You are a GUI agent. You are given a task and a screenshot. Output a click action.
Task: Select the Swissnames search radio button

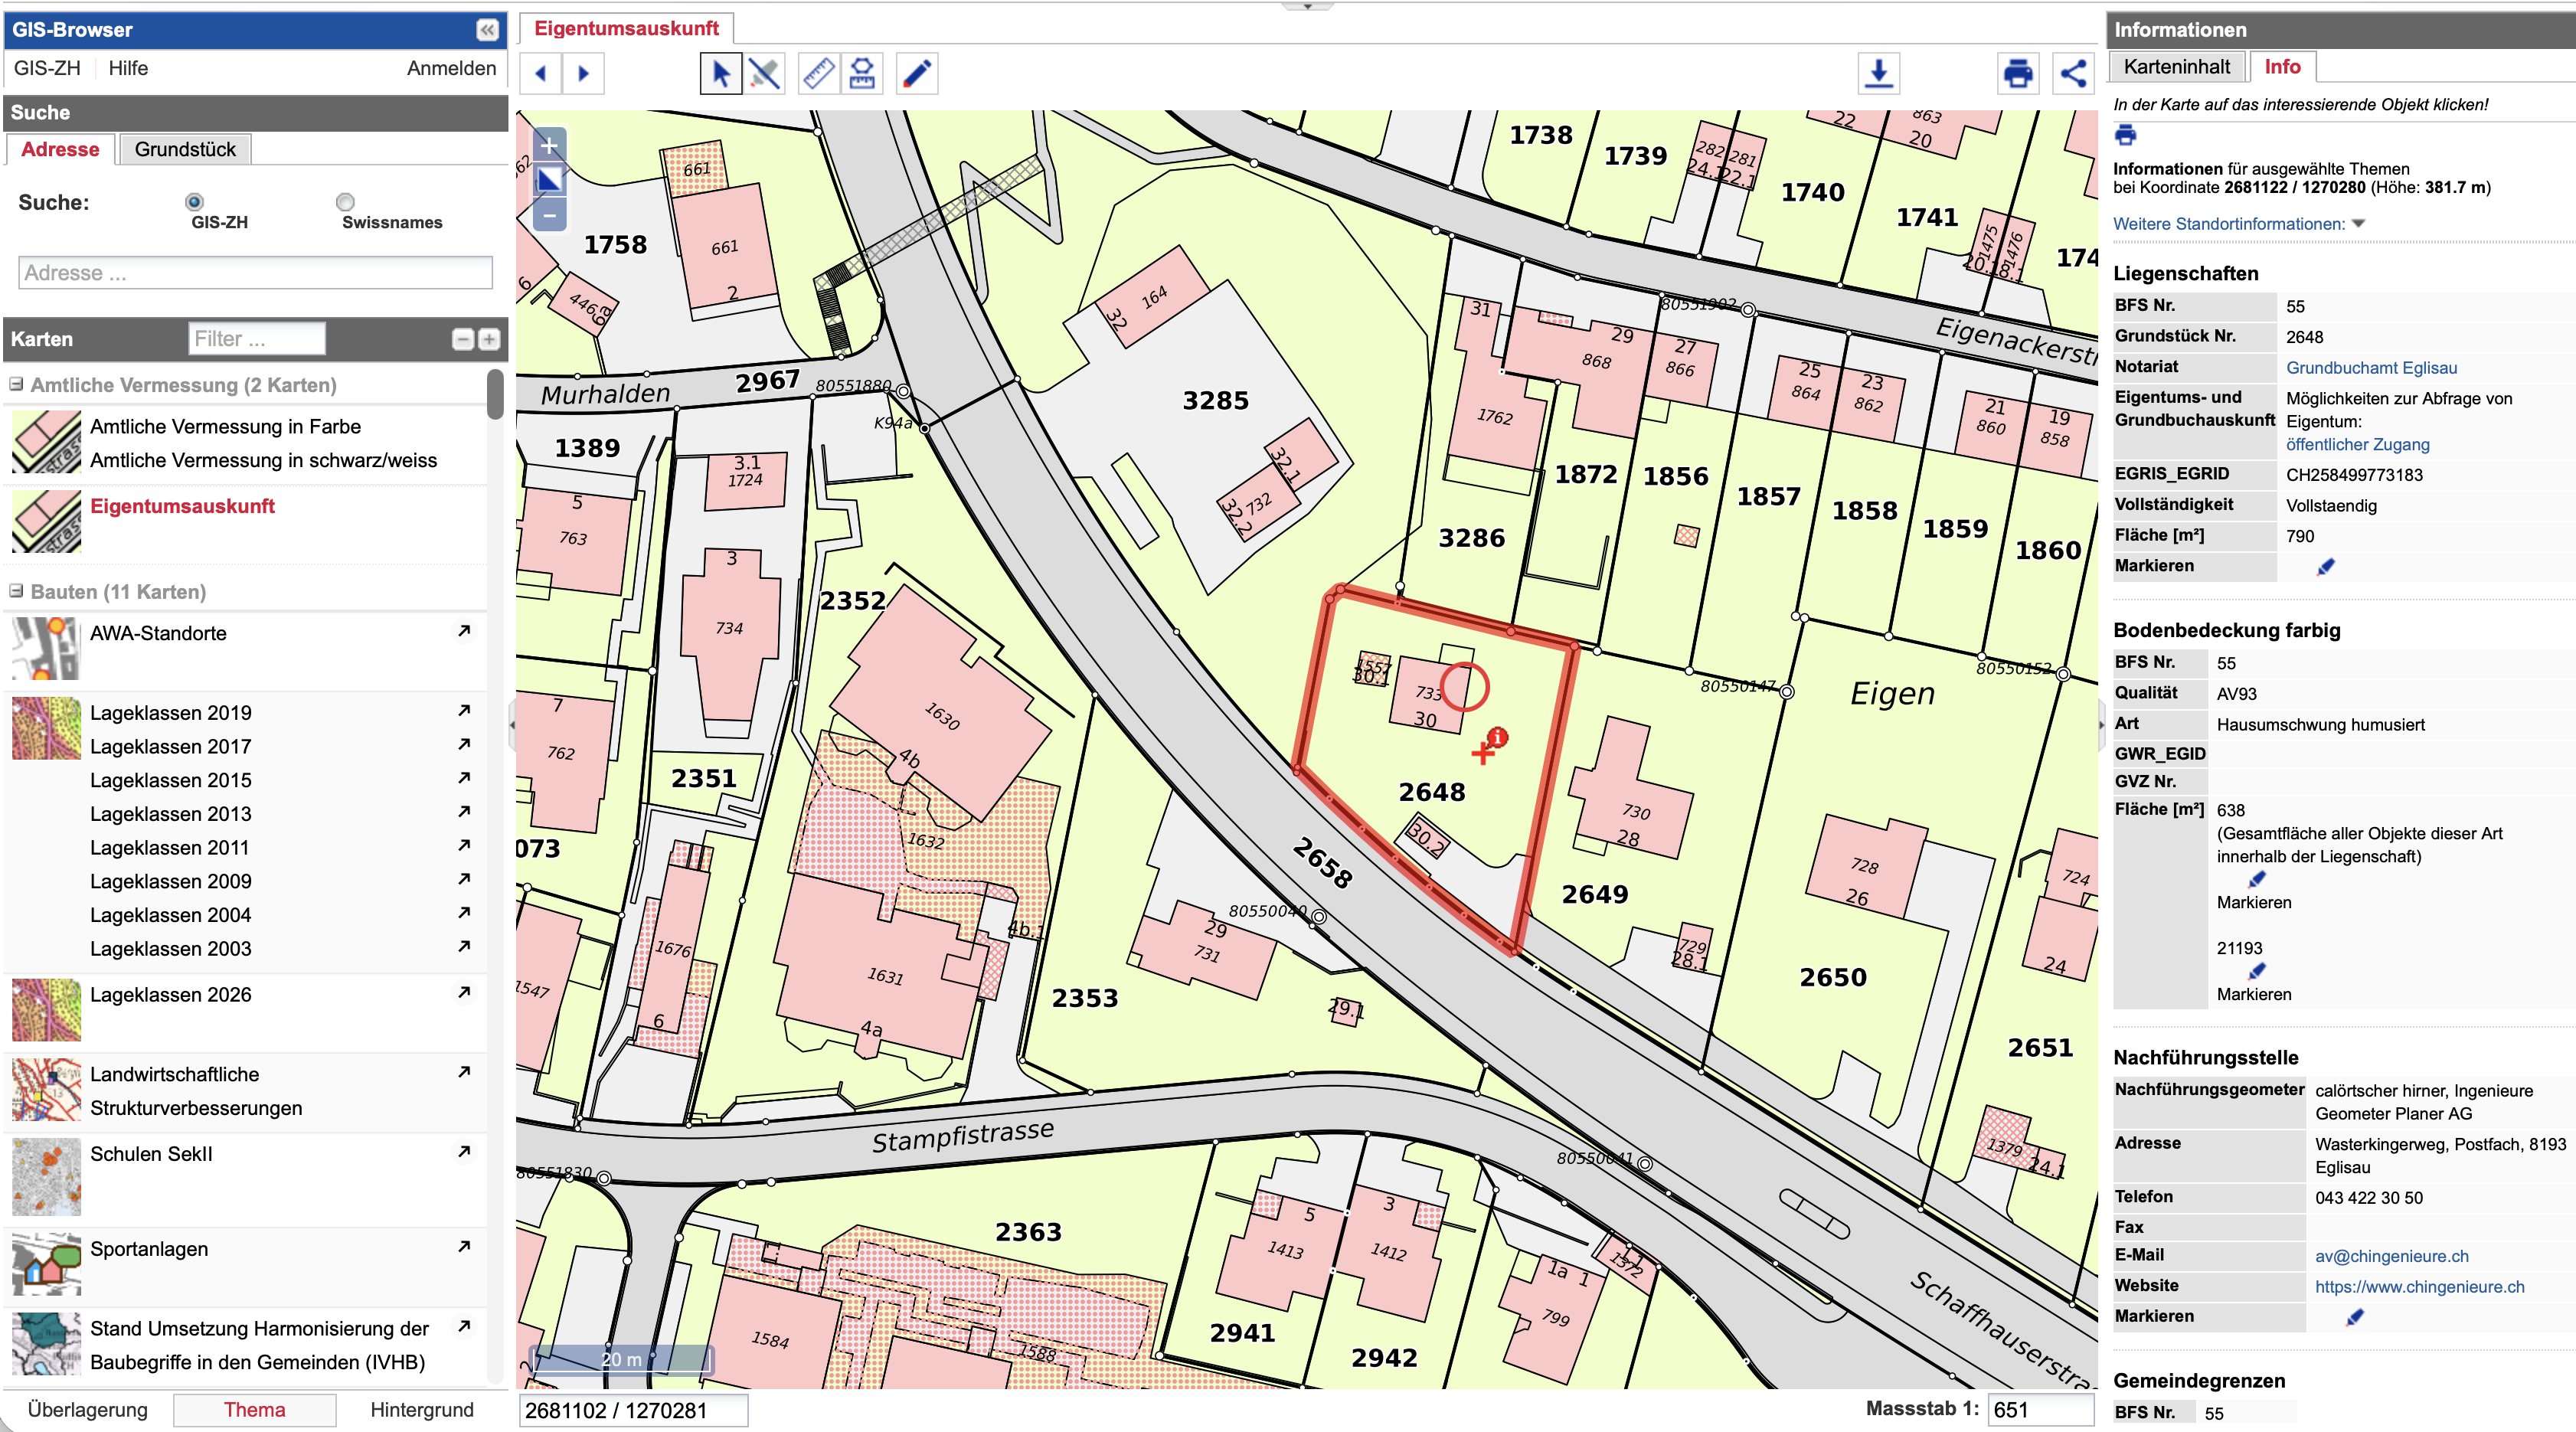click(345, 202)
